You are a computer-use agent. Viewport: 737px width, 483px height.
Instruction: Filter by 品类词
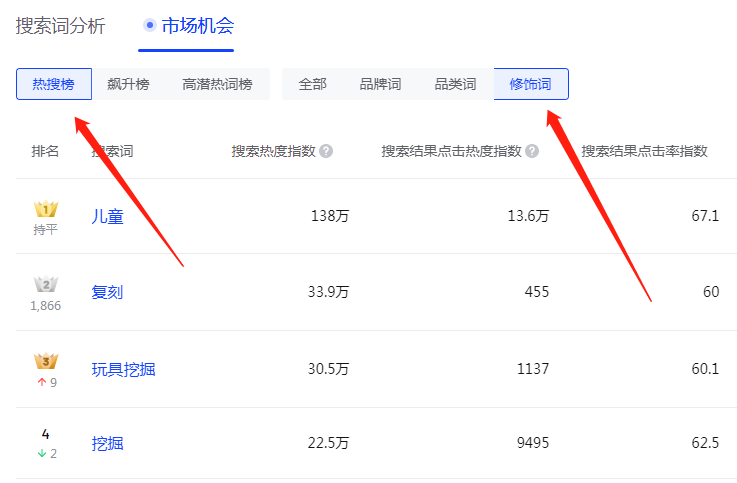point(455,84)
